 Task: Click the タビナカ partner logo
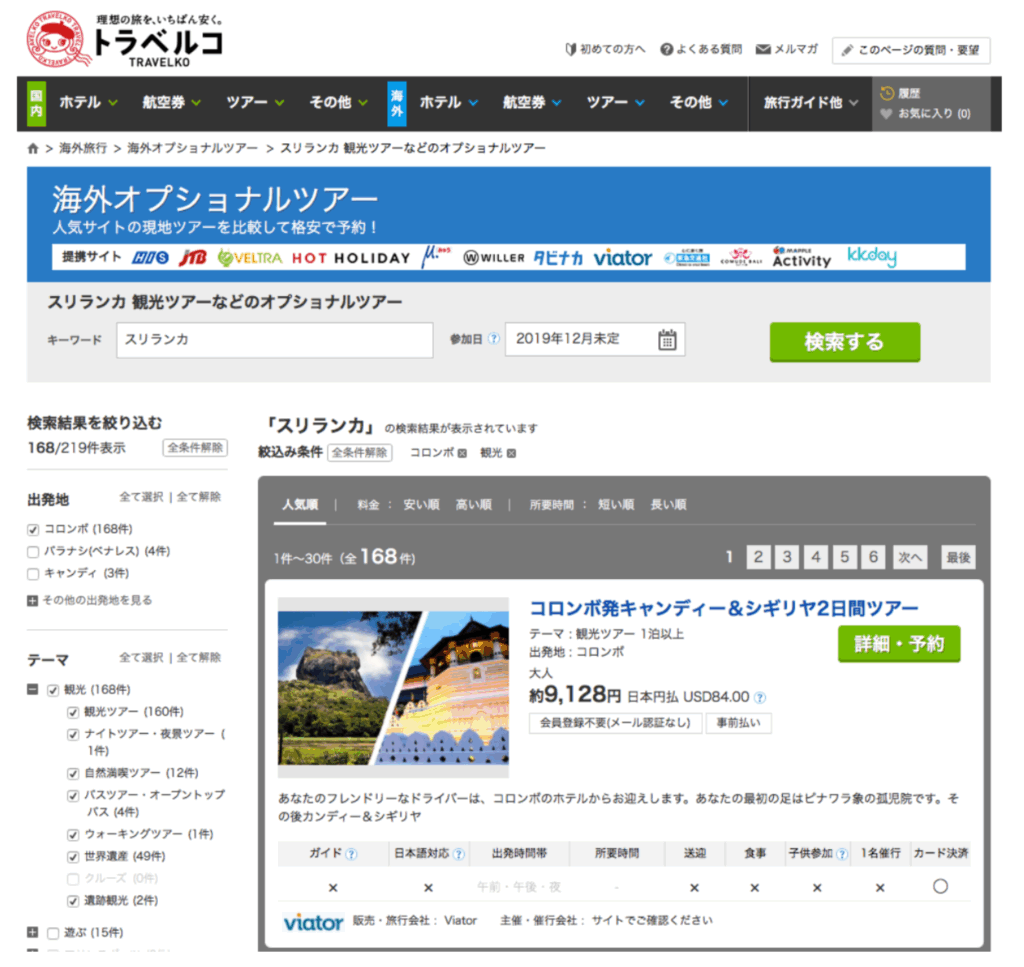[558, 258]
